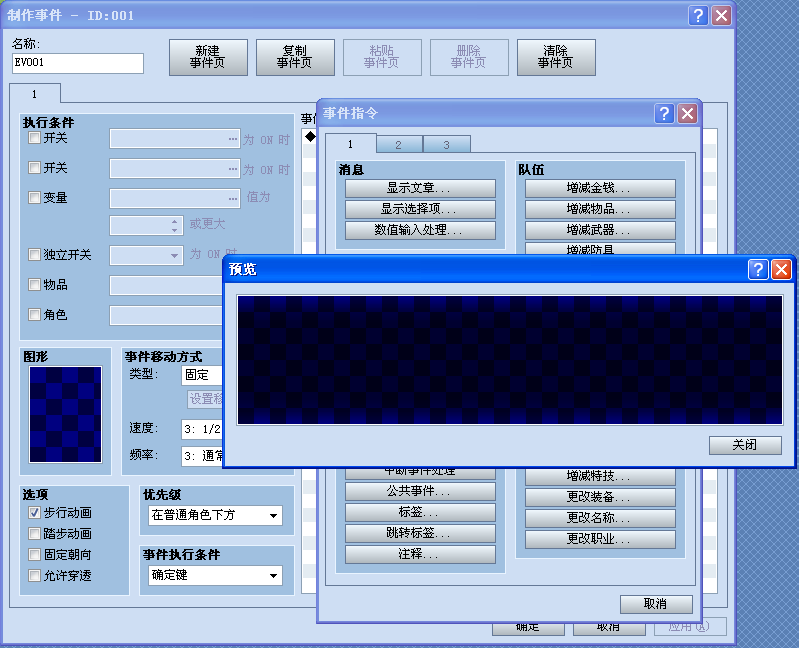Switch to command tab 1
The width and height of the screenshot is (799, 648).
point(350,144)
